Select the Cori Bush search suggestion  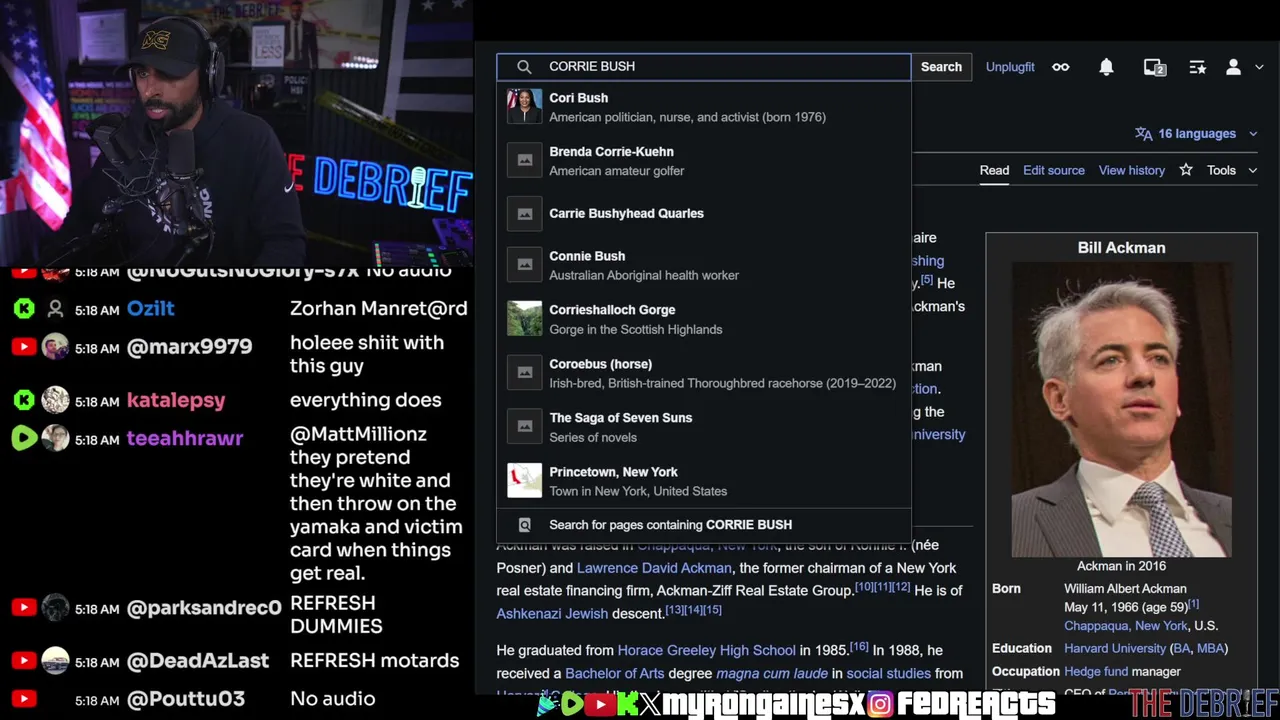coord(704,107)
